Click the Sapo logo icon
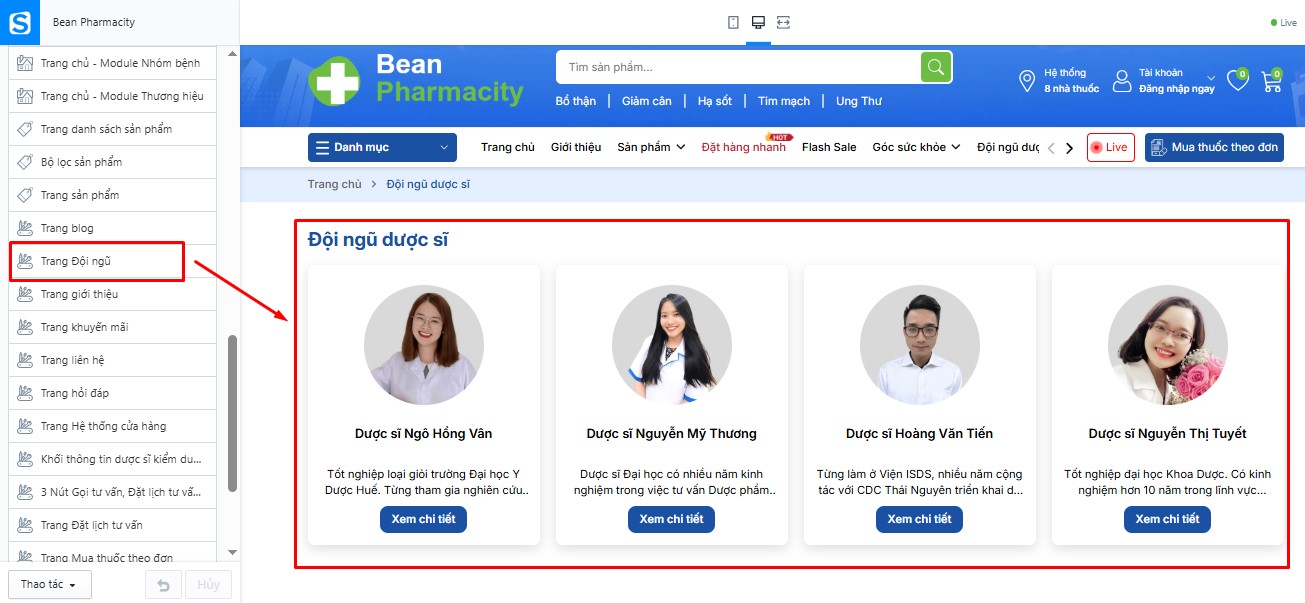The image size is (1305, 603). coord(20,22)
